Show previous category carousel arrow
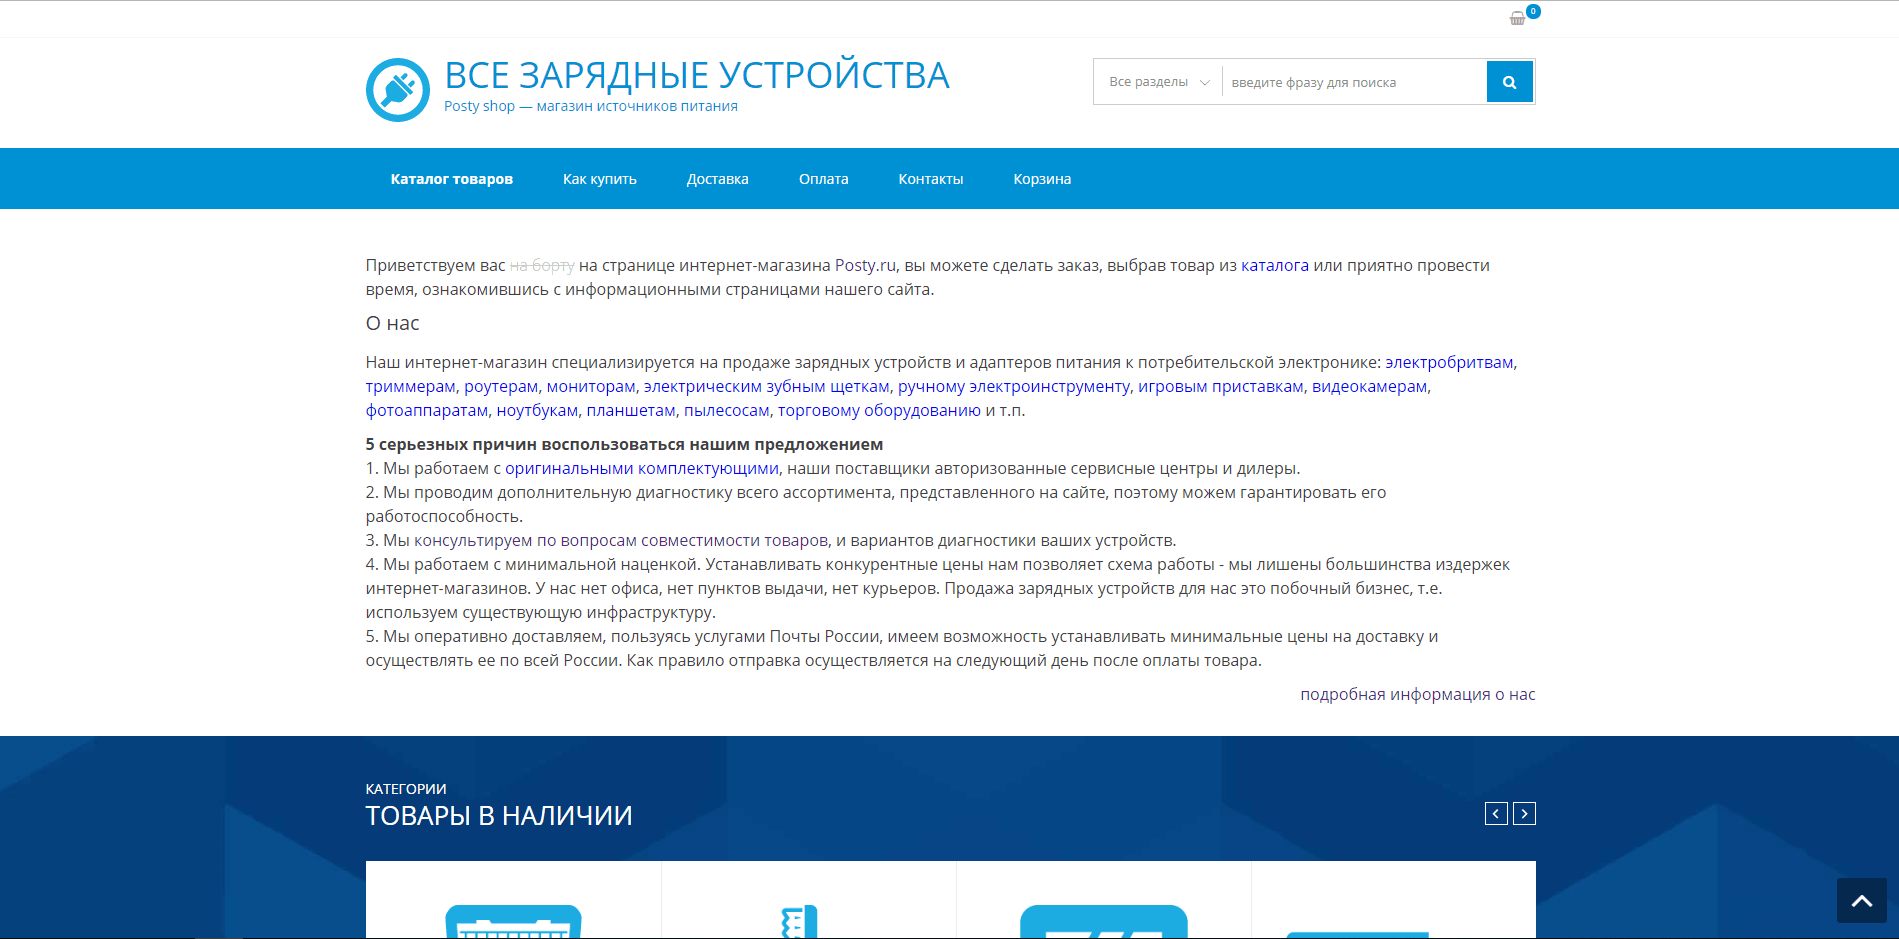1899x939 pixels. pos(1495,814)
